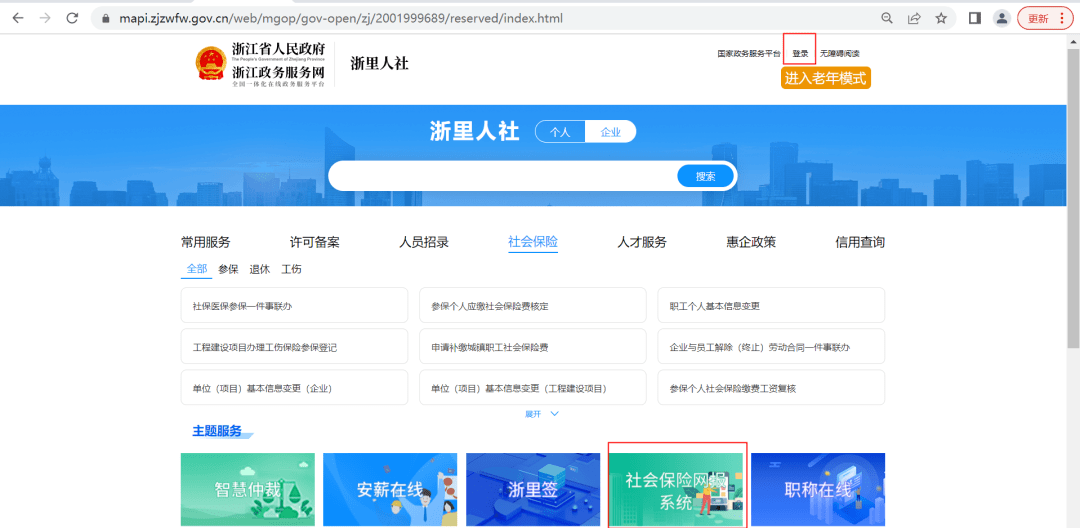Open the Chrome profile avatar

pyautogui.click(x=1001, y=18)
